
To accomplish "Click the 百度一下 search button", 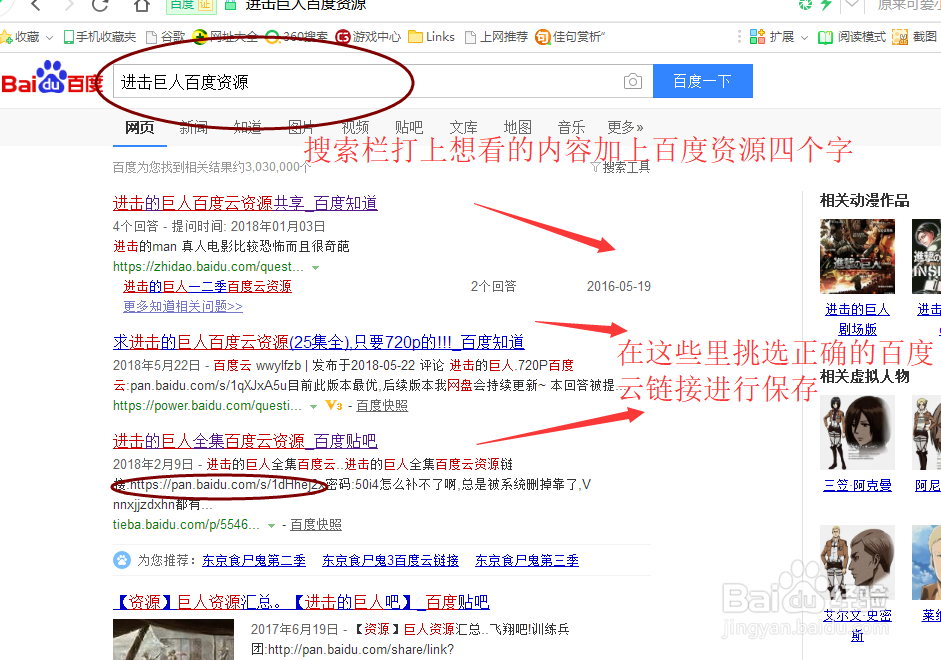I will 702,81.
